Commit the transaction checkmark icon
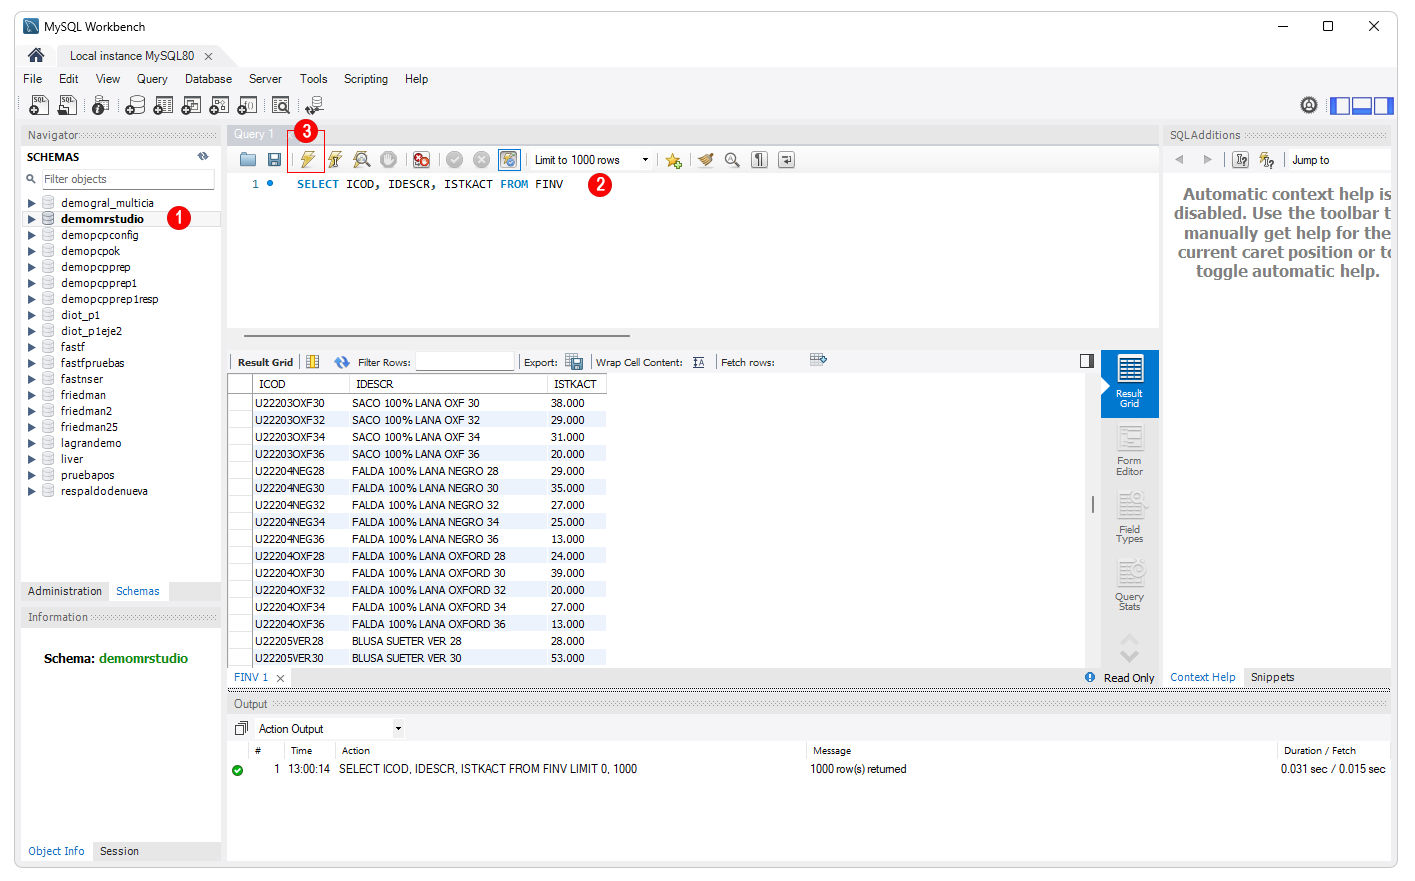The image size is (1415, 881). (x=454, y=160)
